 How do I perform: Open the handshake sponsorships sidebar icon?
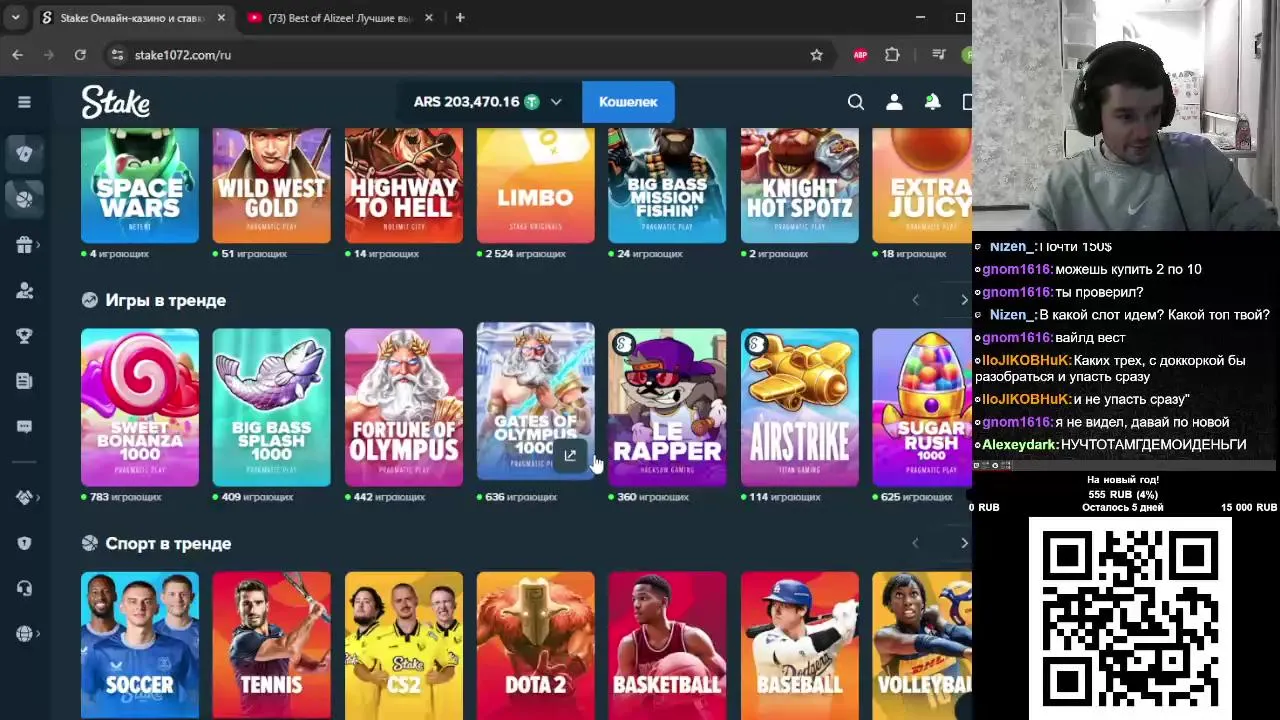tap(25, 497)
